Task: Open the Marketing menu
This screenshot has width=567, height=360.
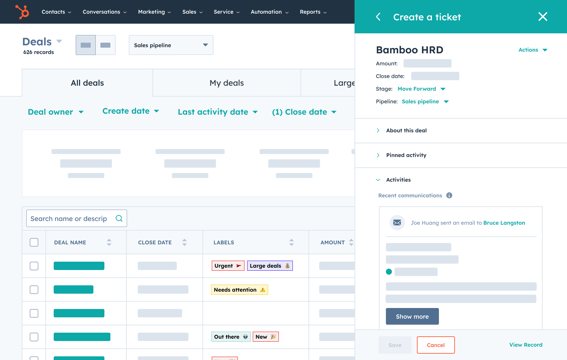Action: [x=154, y=12]
